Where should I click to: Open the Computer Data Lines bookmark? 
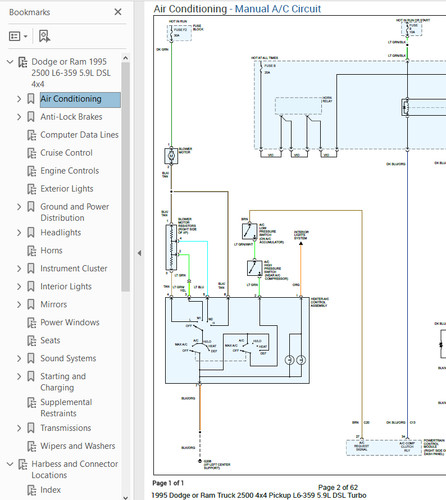[x=79, y=135]
